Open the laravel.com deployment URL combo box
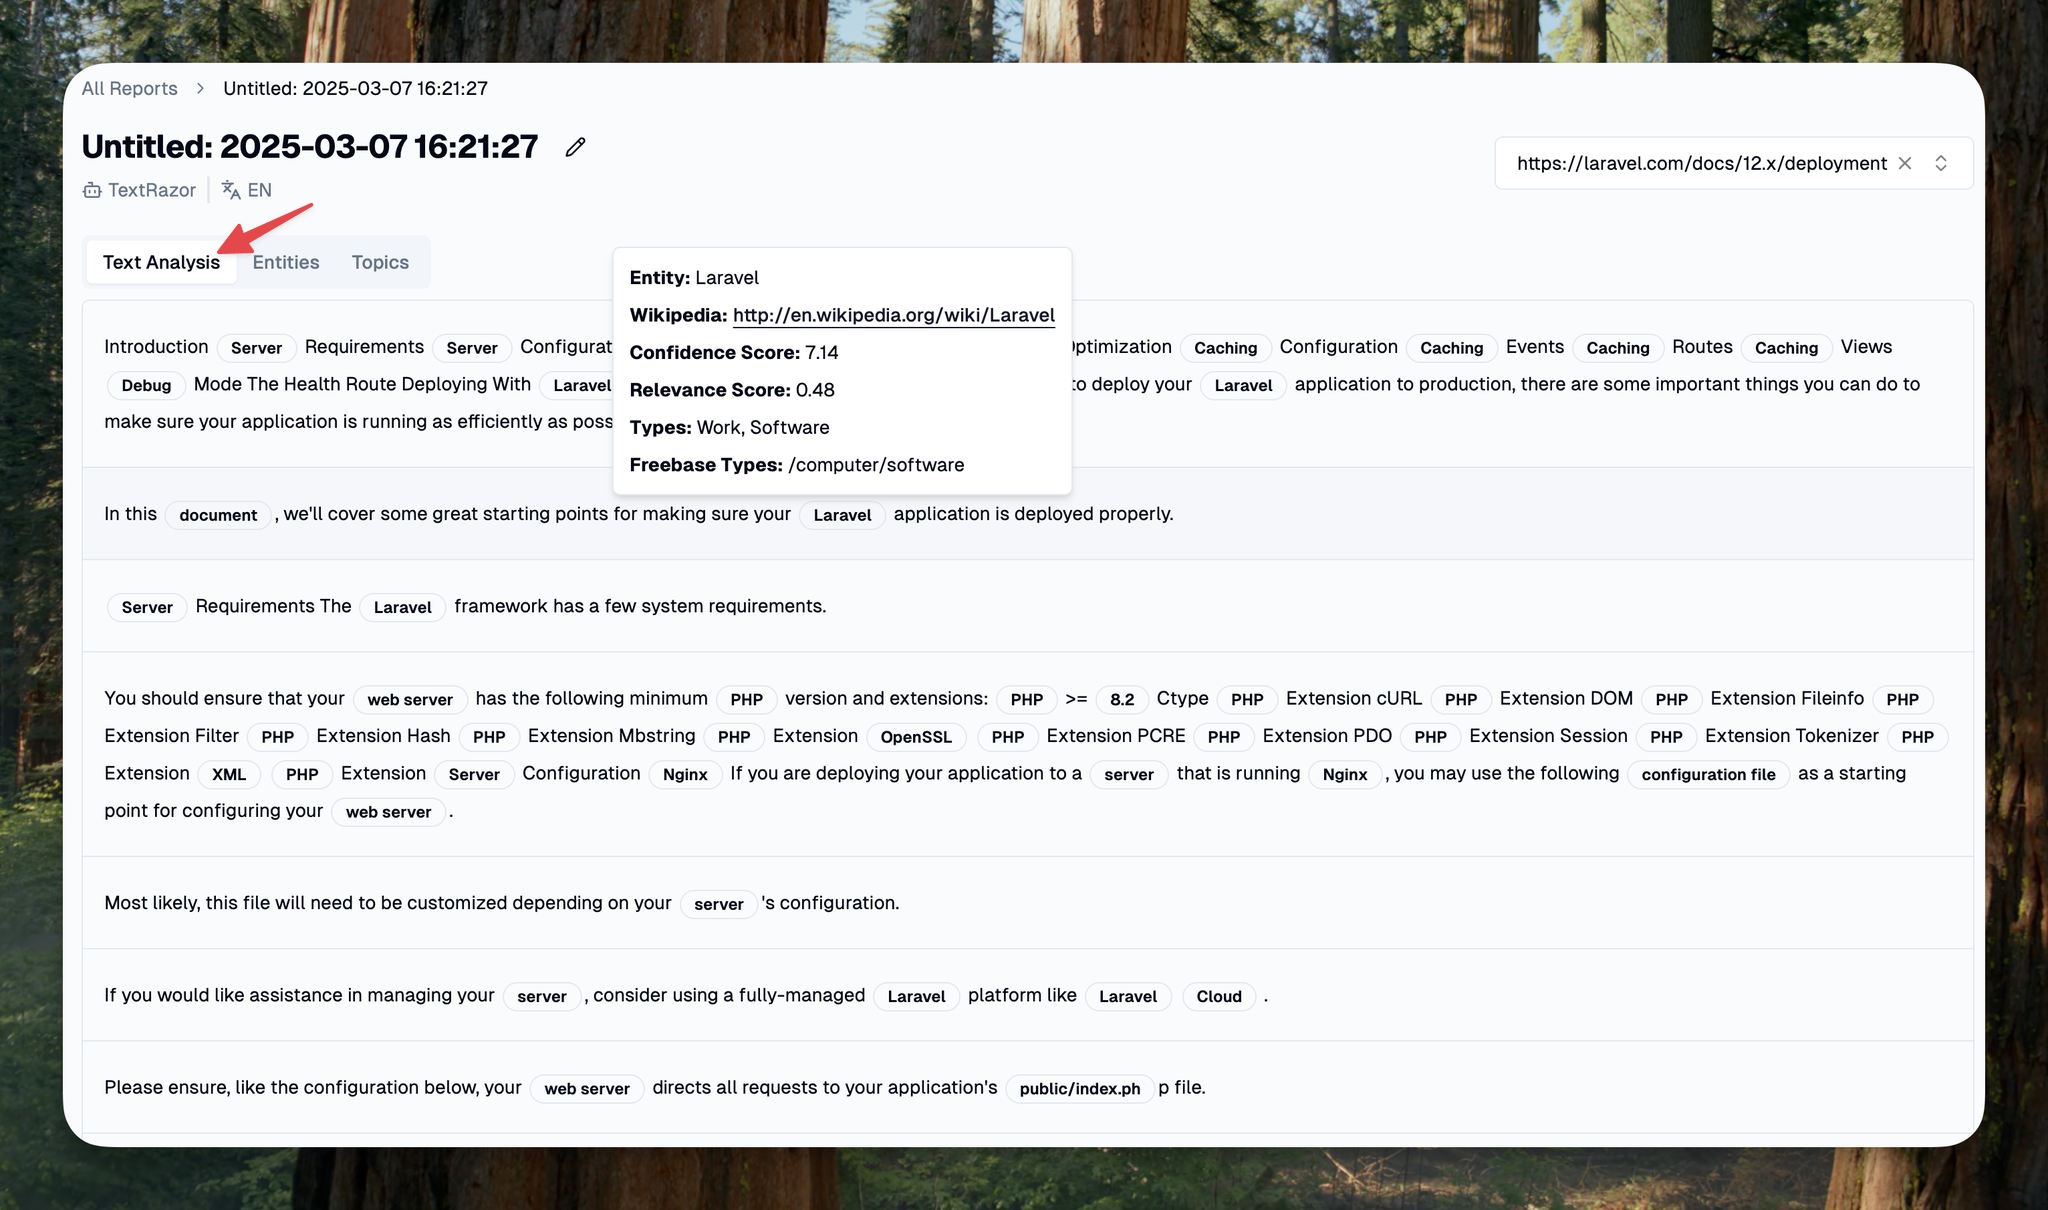The height and width of the screenshot is (1210, 2048). tap(1701, 163)
